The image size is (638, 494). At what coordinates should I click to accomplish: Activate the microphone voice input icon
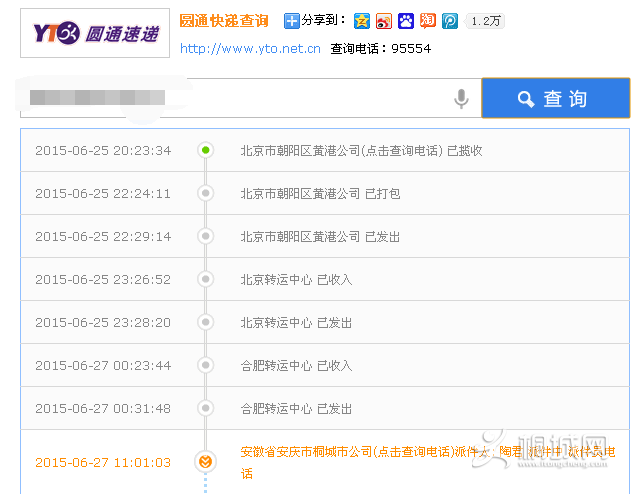pyautogui.click(x=461, y=98)
